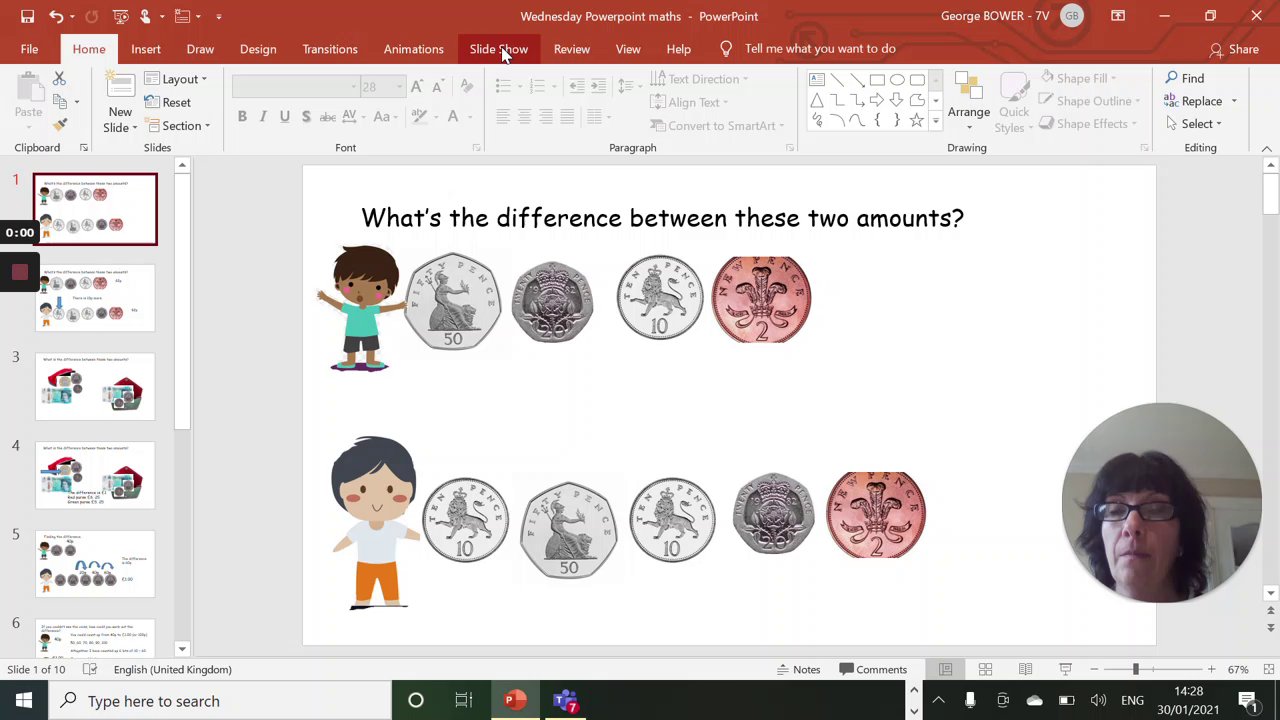Switch to the Design tab
1280x720 pixels.
[258, 49]
